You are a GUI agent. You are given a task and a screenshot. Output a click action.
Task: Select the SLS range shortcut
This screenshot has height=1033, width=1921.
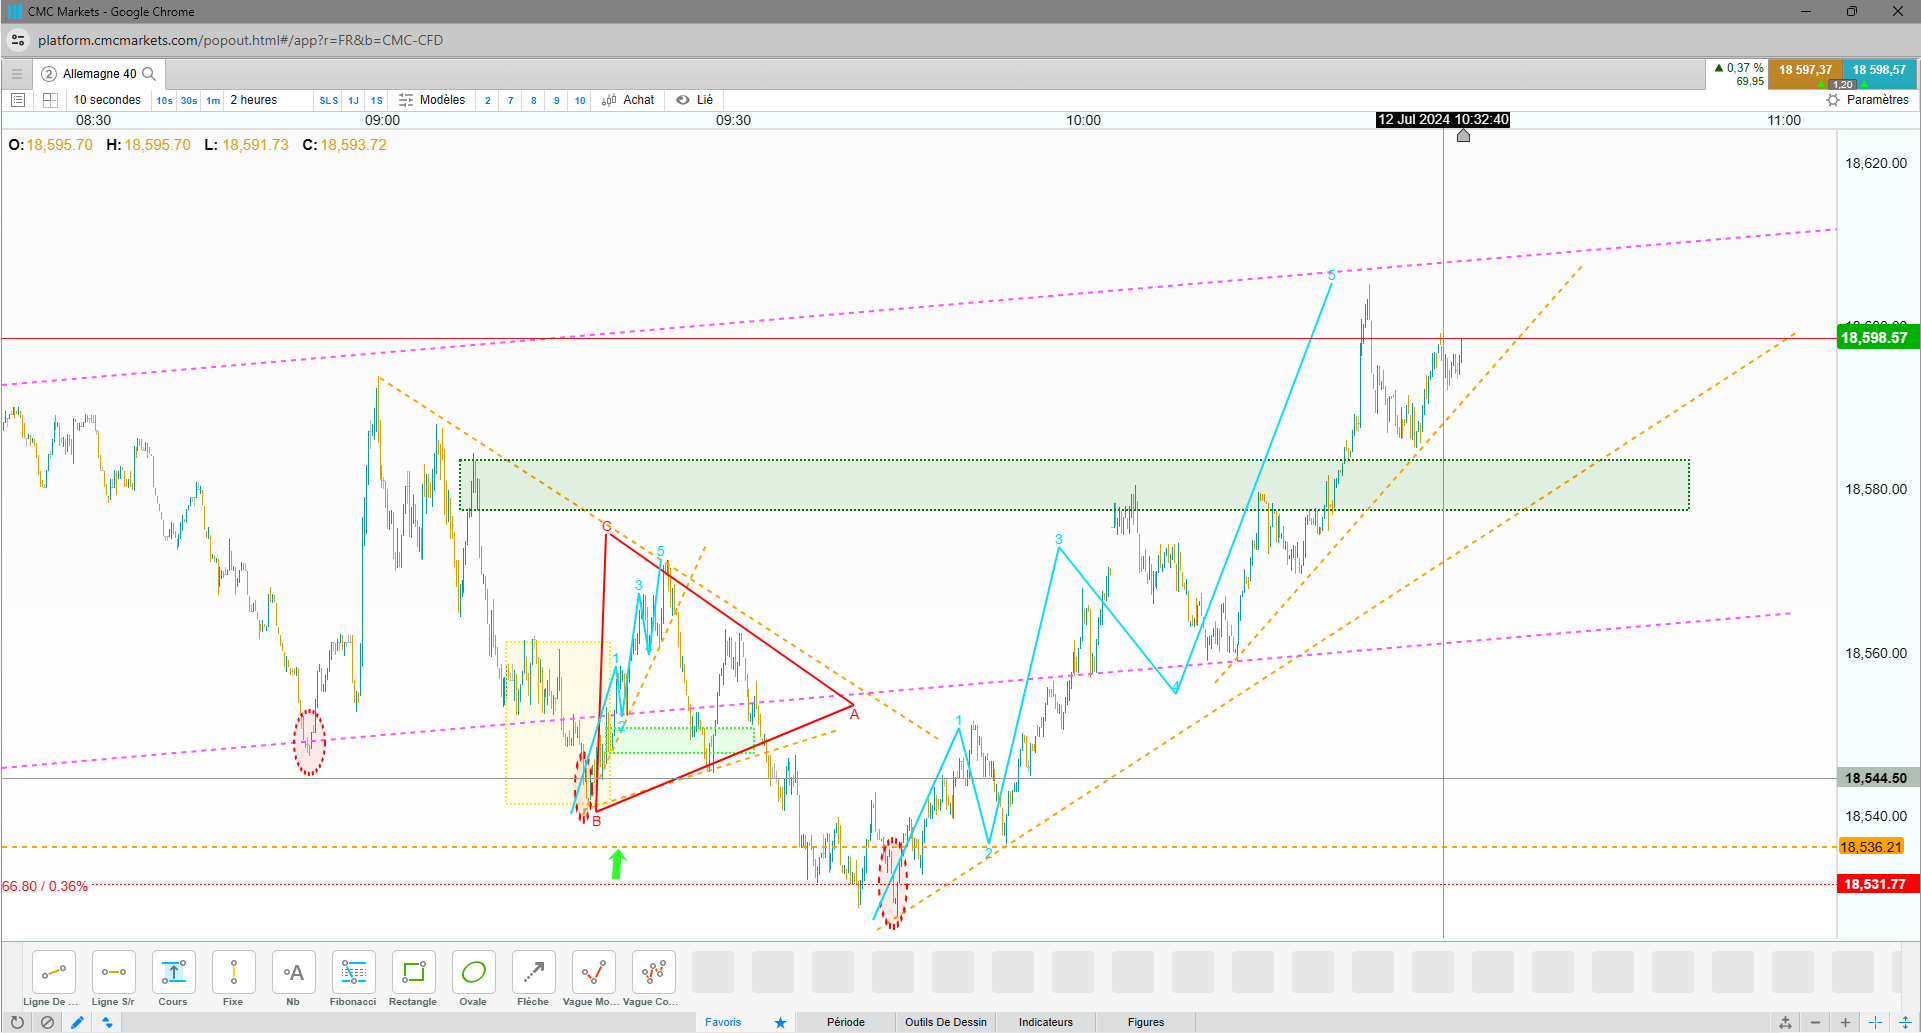329,101
